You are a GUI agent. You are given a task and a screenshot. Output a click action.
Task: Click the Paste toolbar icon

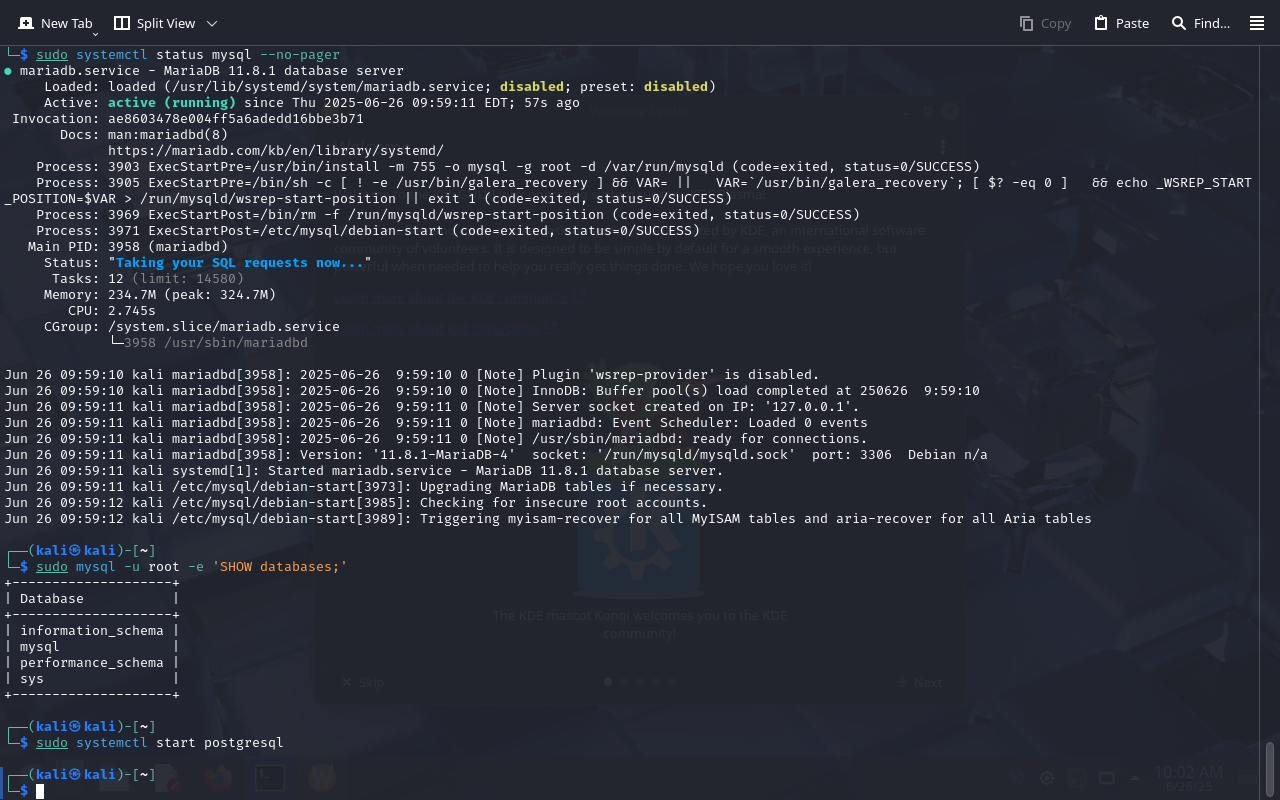(x=1121, y=23)
